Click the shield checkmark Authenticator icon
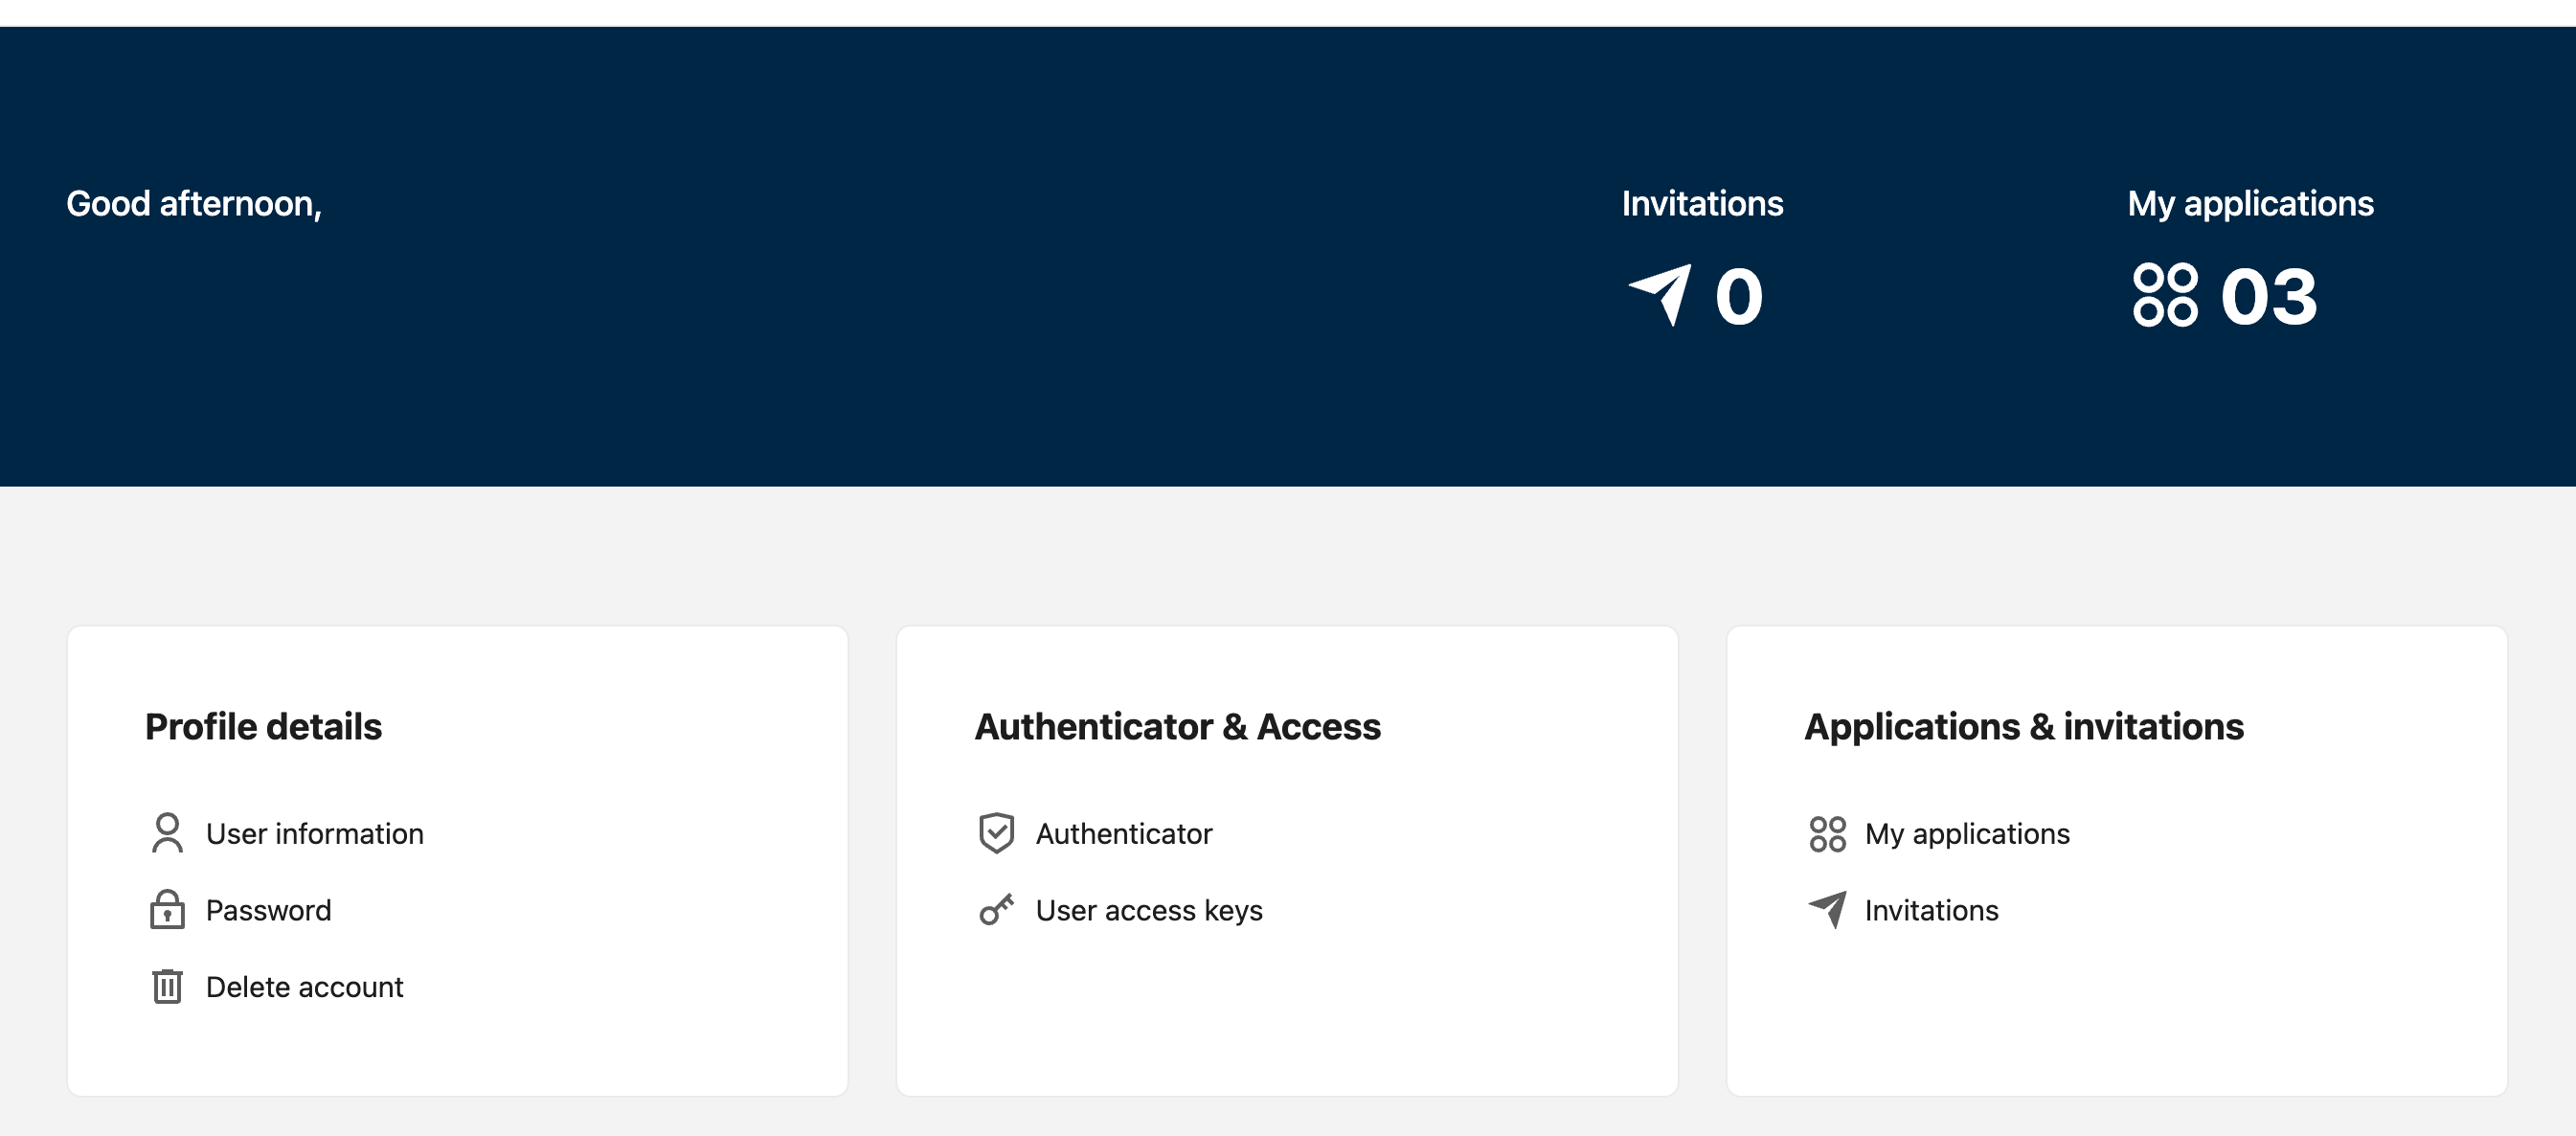 click(x=996, y=833)
